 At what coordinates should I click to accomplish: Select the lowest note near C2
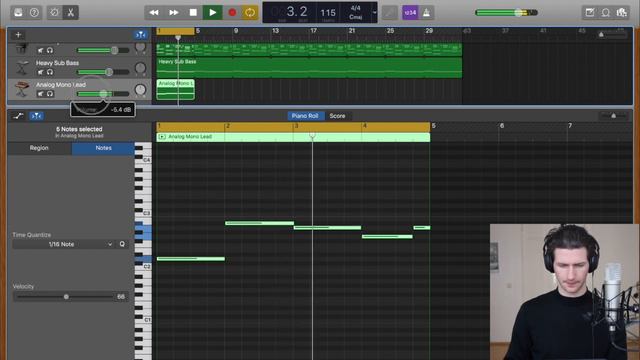click(191, 259)
